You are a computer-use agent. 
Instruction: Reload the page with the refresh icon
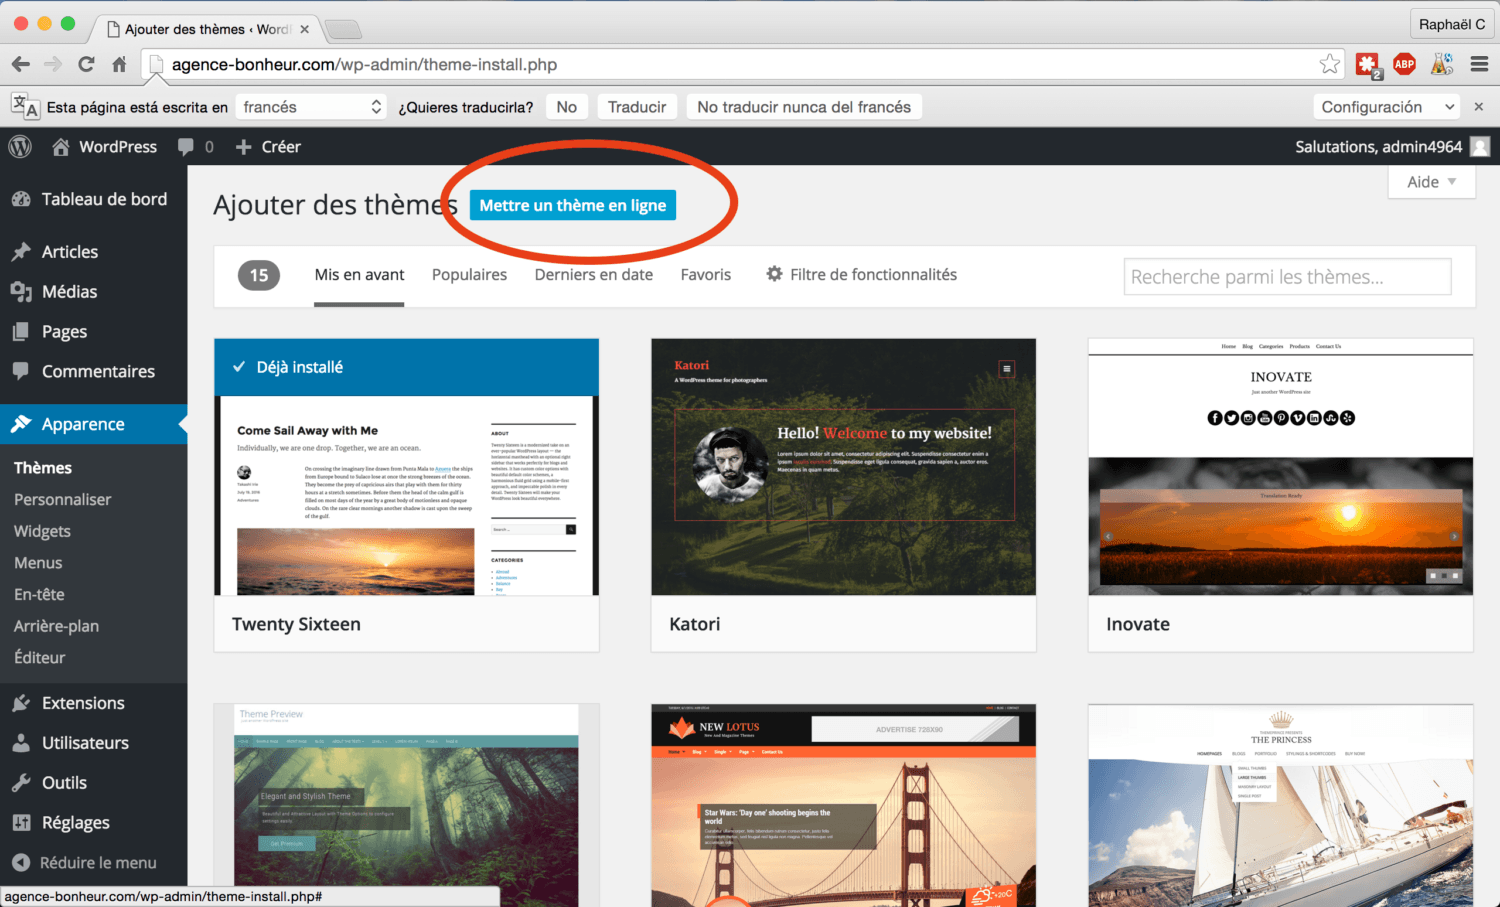tap(86, 64)
